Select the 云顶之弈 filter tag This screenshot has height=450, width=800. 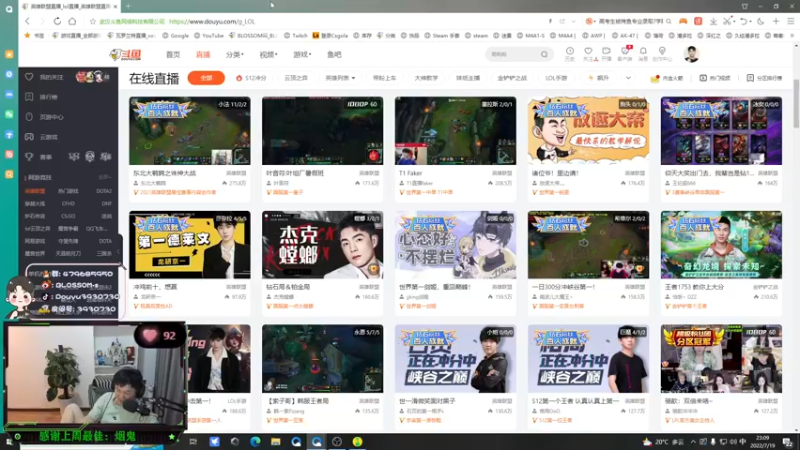296,78
